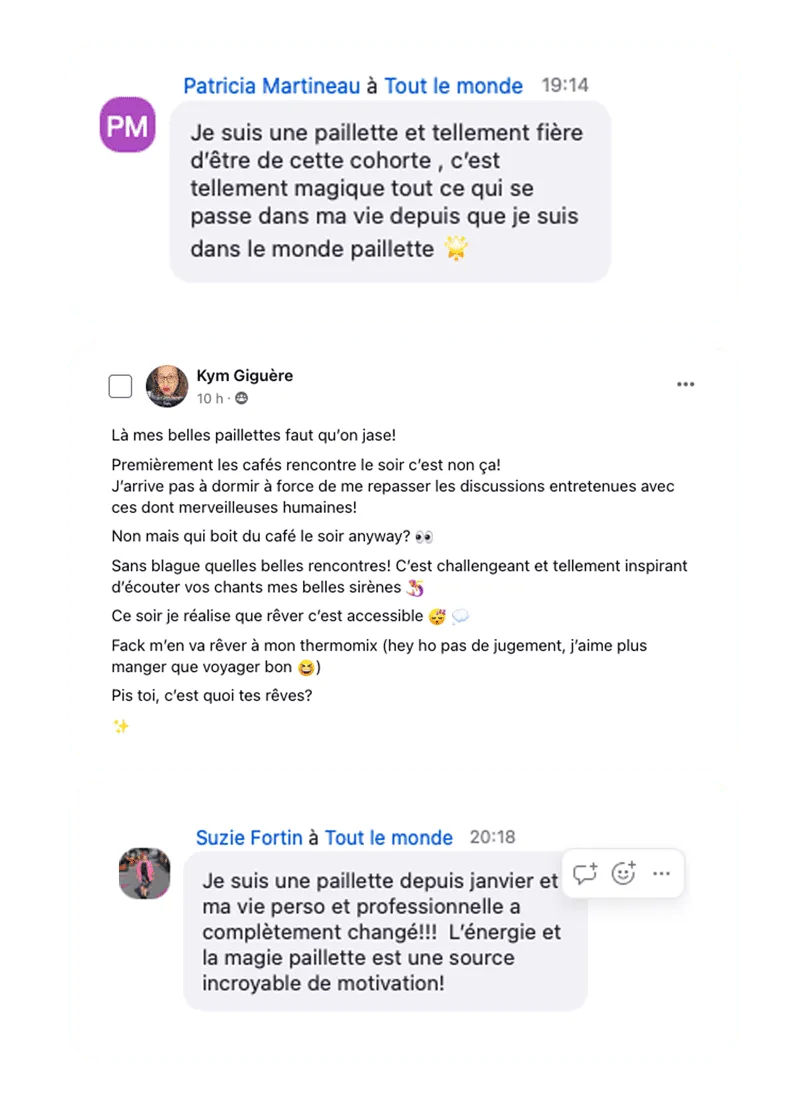800x1103 pixels.
Task: Click the star emoji in Patricia's message
Action: click(x=457, y=248)
